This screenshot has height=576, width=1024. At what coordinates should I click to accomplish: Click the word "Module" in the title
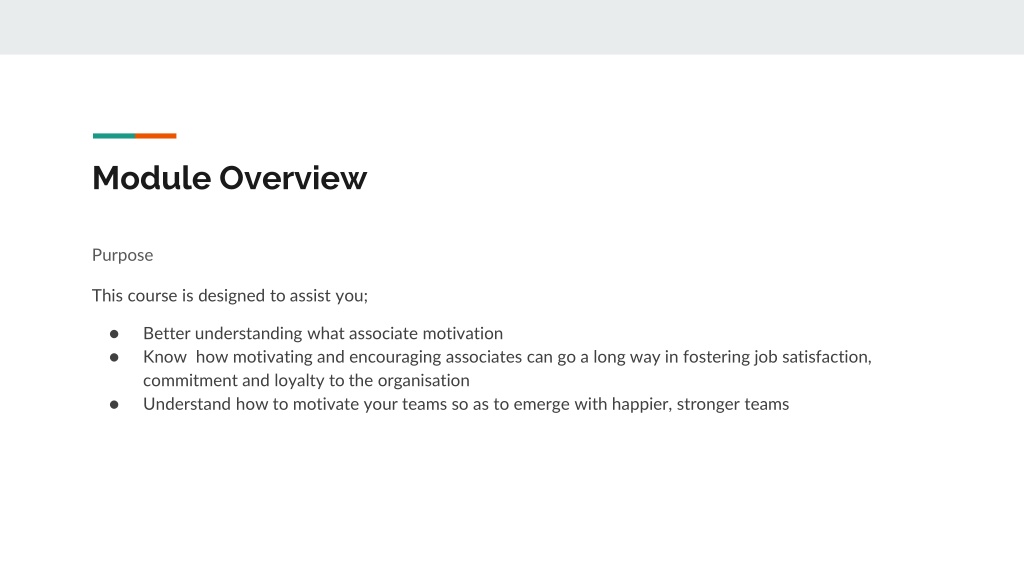coord(152,178)
